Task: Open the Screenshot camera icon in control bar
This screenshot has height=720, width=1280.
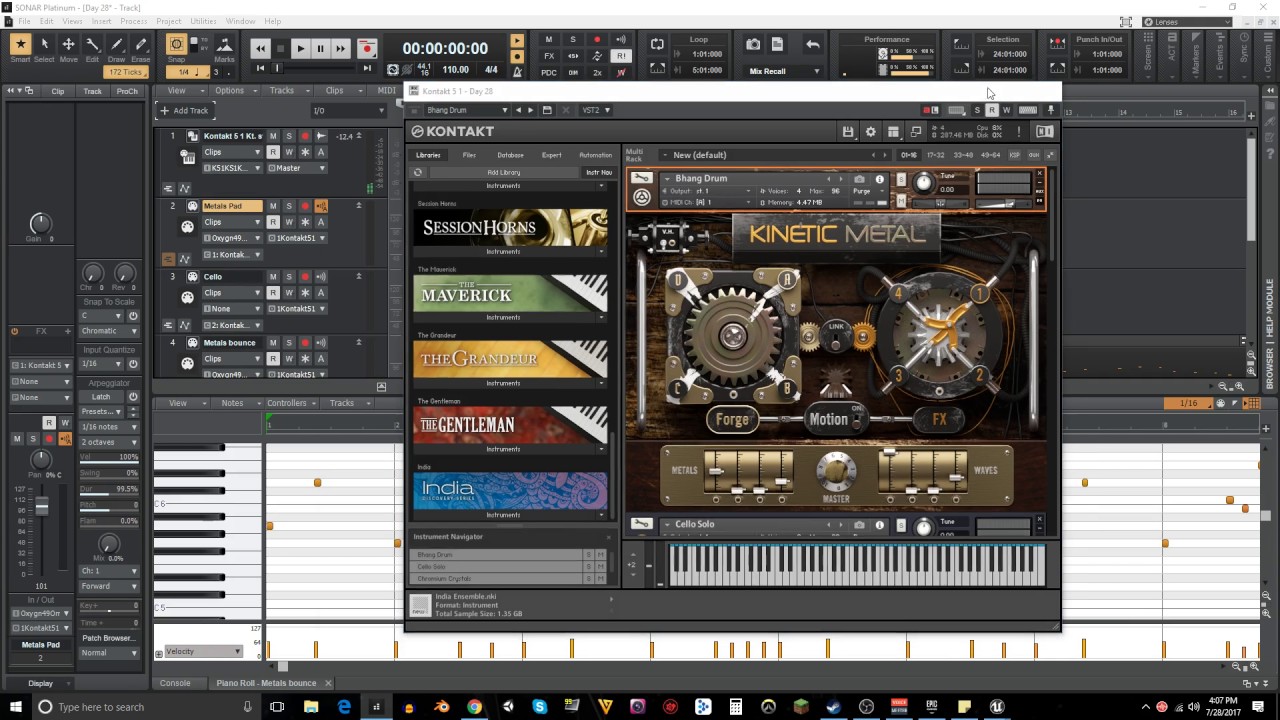Action: click(753, 44)
